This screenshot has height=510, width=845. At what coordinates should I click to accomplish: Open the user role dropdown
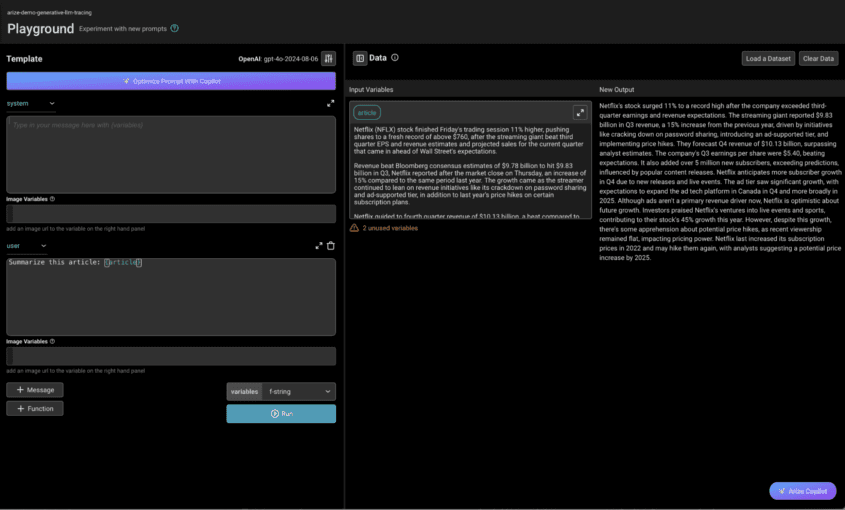tap(26, 246)
